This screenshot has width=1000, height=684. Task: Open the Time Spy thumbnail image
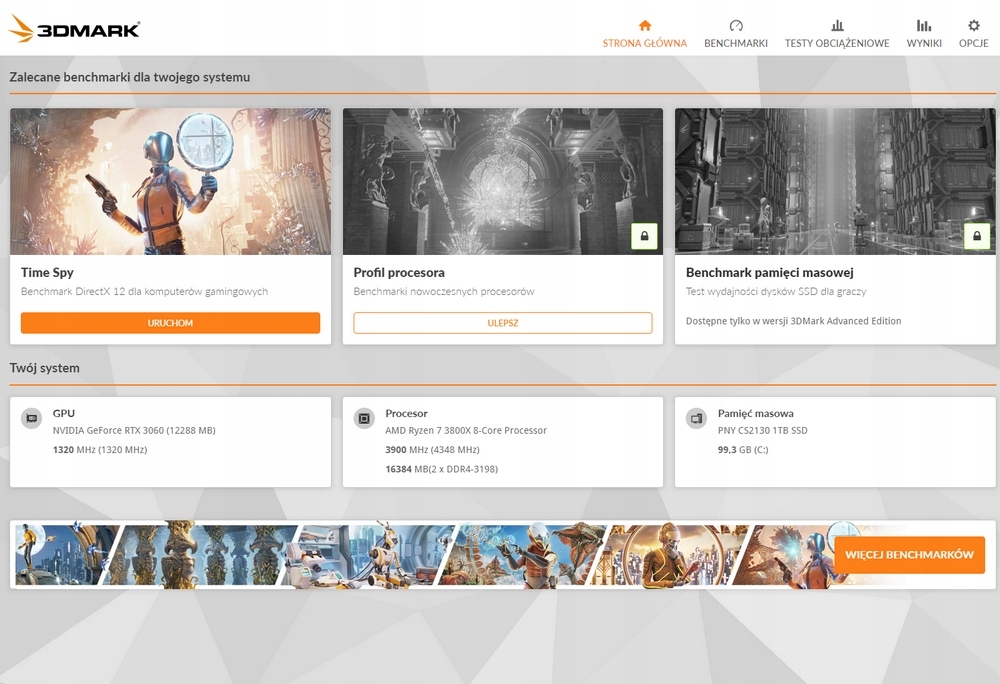click(x=170, y=182)
